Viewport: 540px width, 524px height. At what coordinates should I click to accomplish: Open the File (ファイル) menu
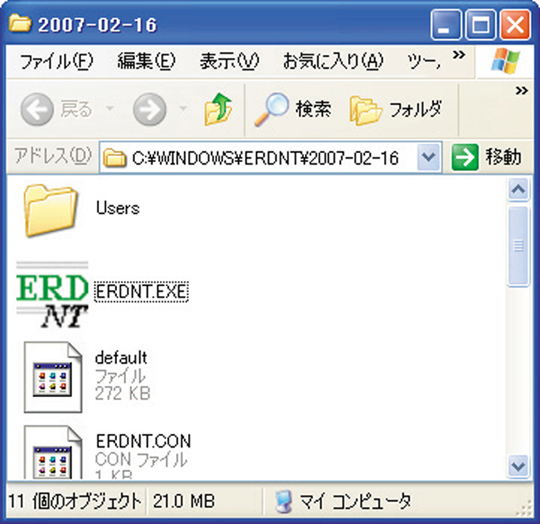pyautogui.click(x=56, y=61)
